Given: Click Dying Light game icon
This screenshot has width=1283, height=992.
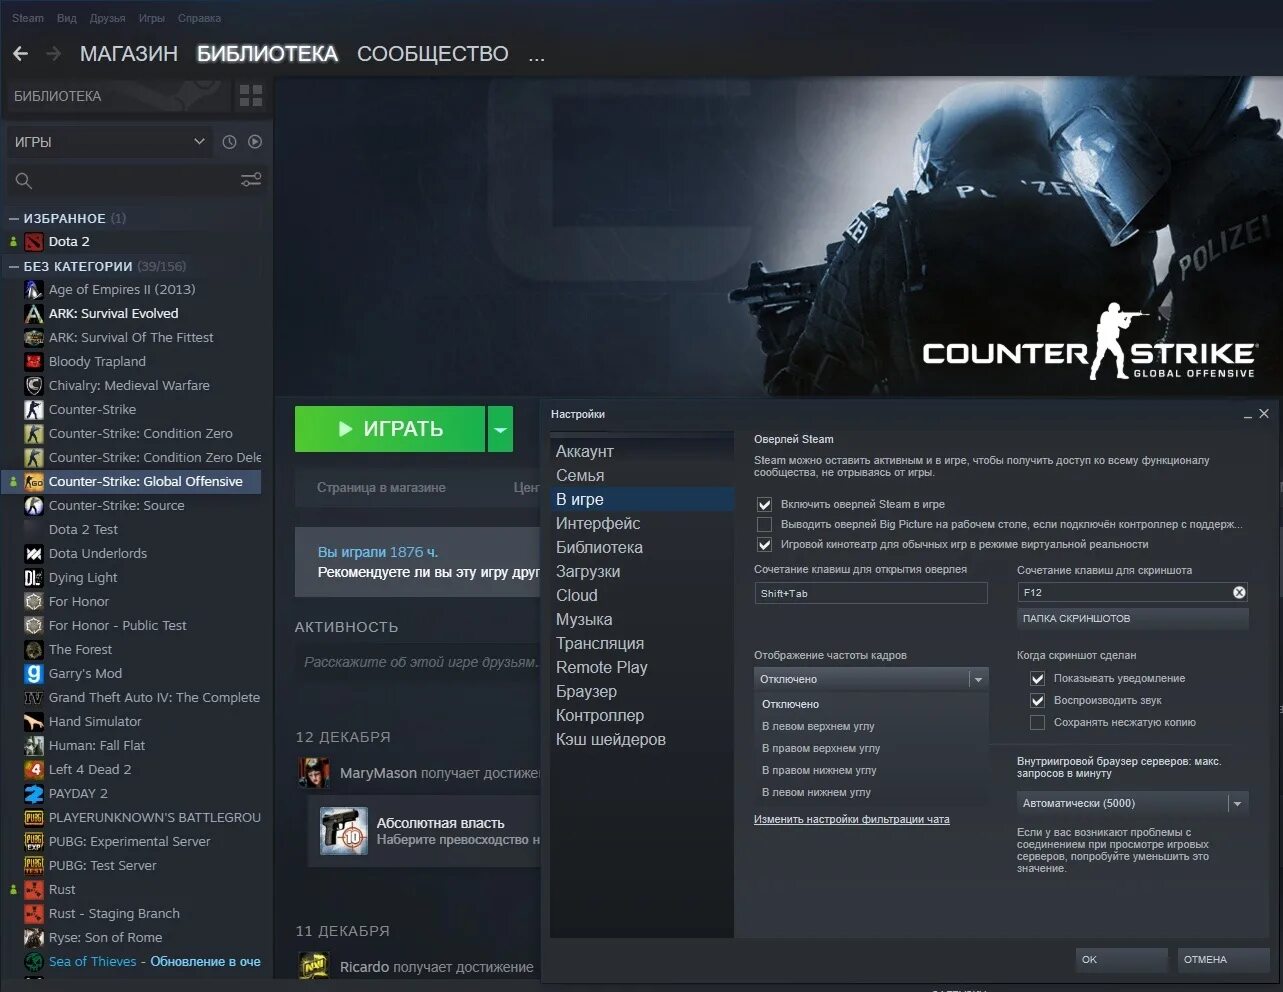Looking at the screenshot, I should coord(34,578).
